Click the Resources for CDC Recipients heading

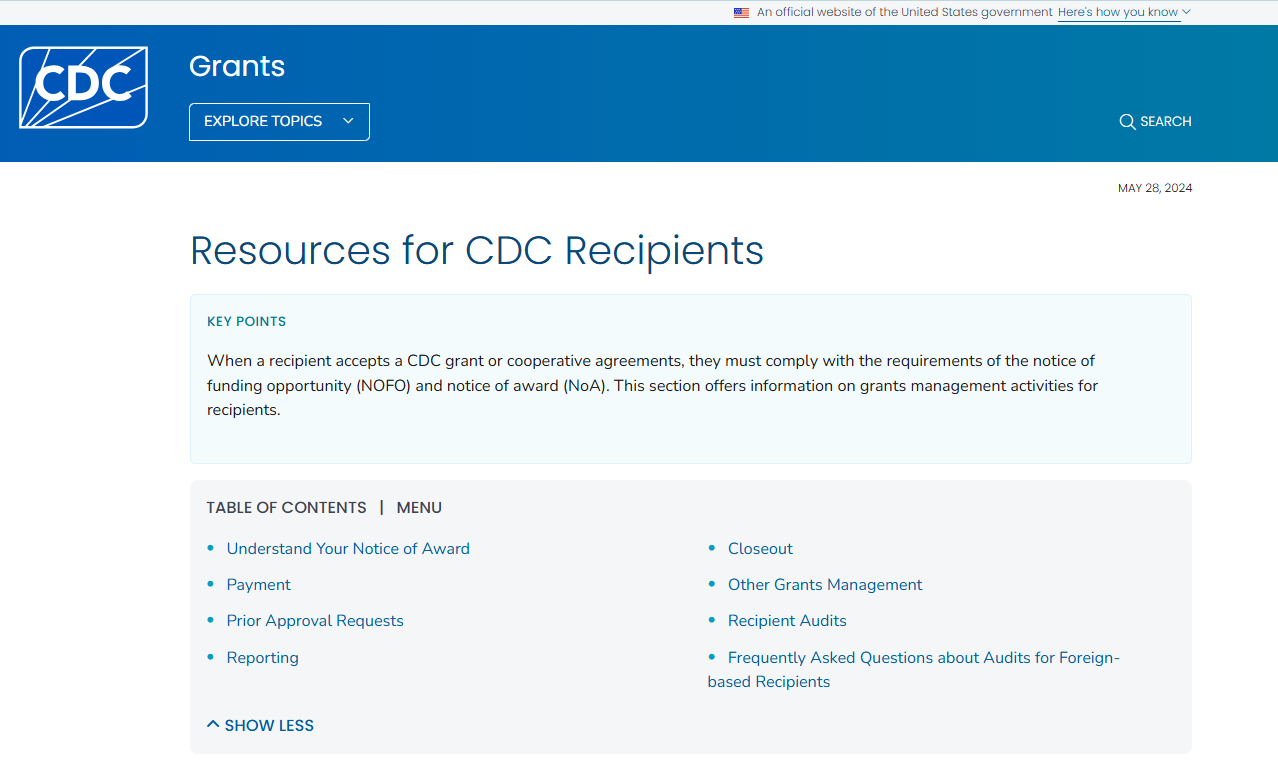(x=476, y=251)
